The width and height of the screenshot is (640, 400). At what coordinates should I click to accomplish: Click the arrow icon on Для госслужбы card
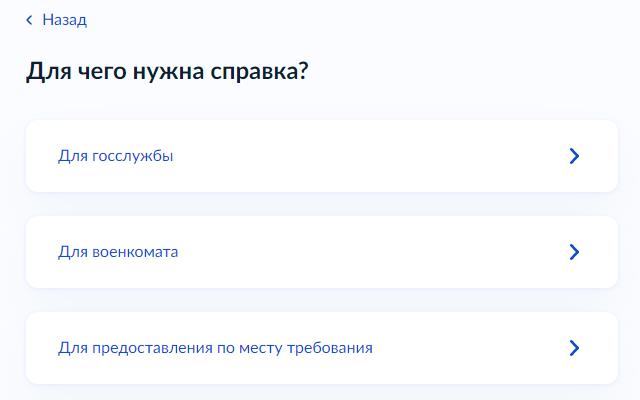(x=574, y=156)
